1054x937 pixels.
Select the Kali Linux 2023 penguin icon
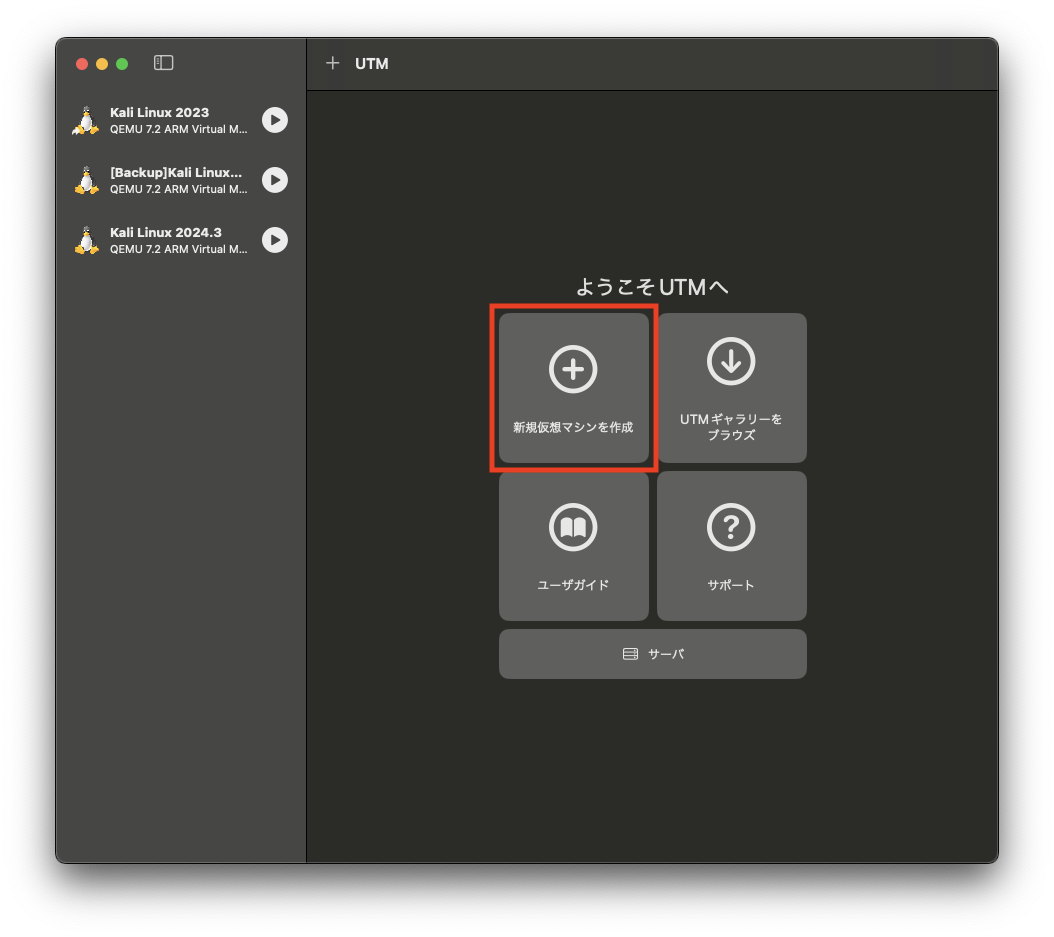tap(86, 121)
